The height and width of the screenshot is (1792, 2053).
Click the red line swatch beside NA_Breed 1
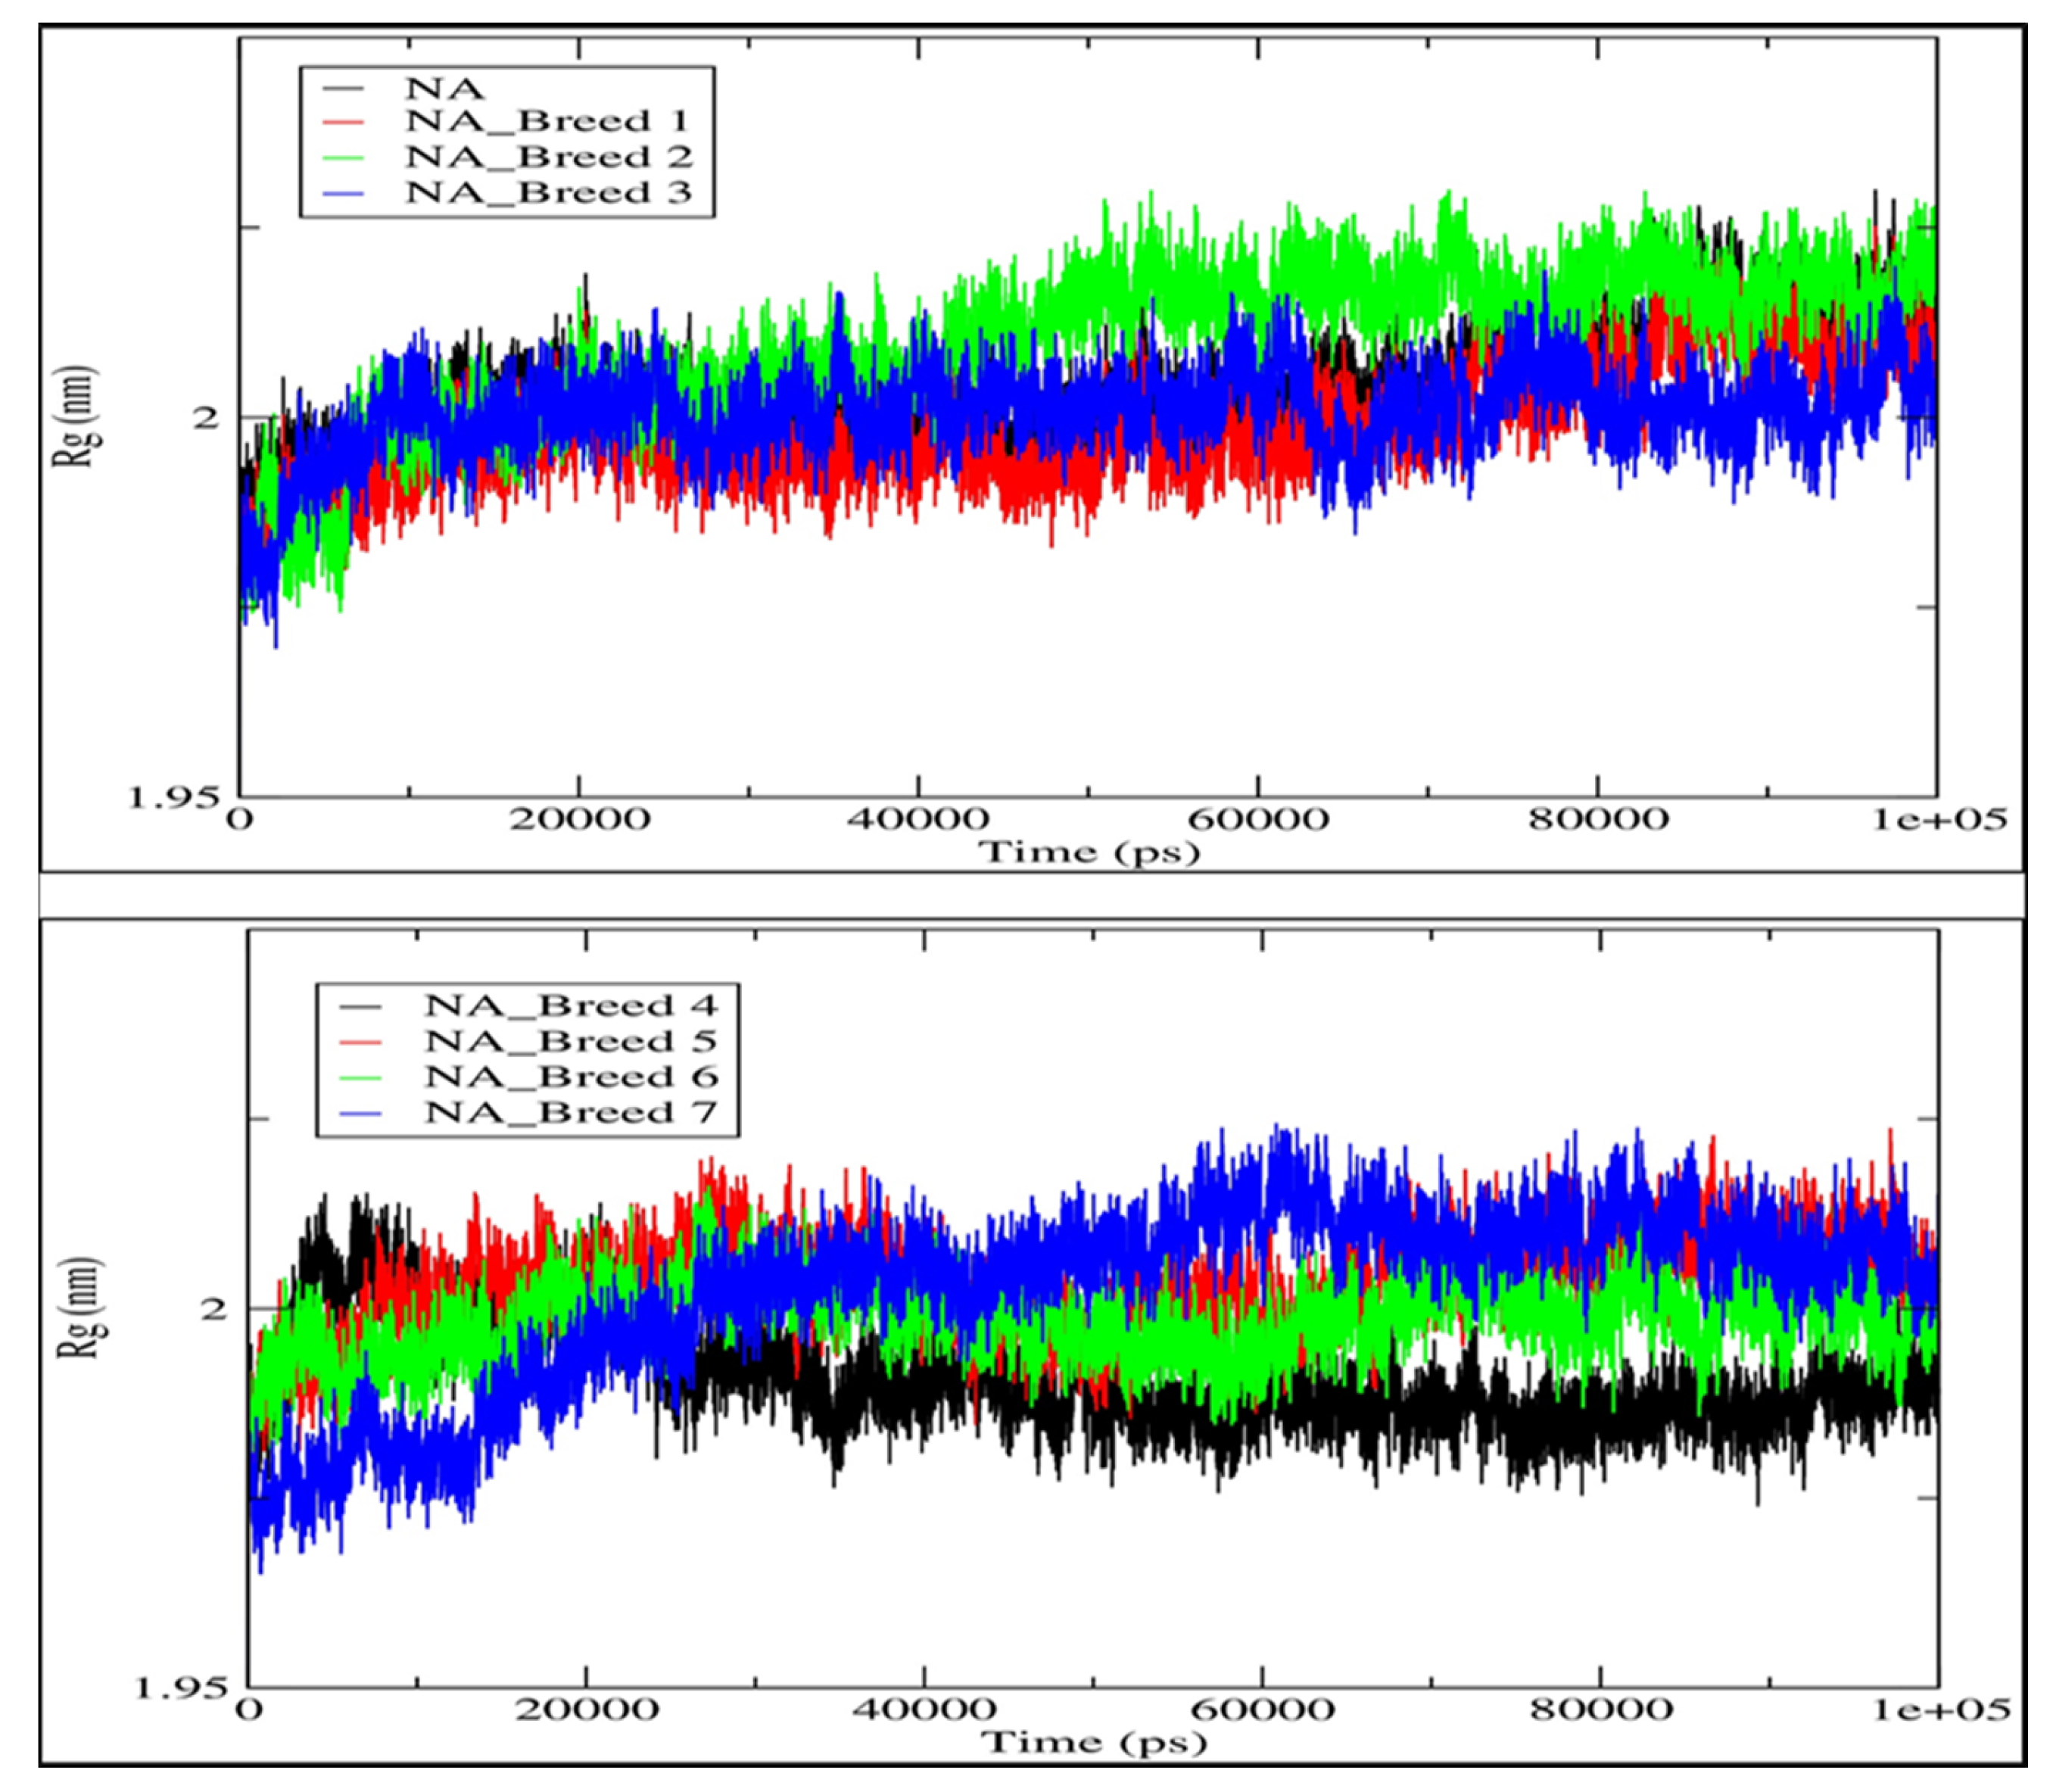(x=343, y=122)
